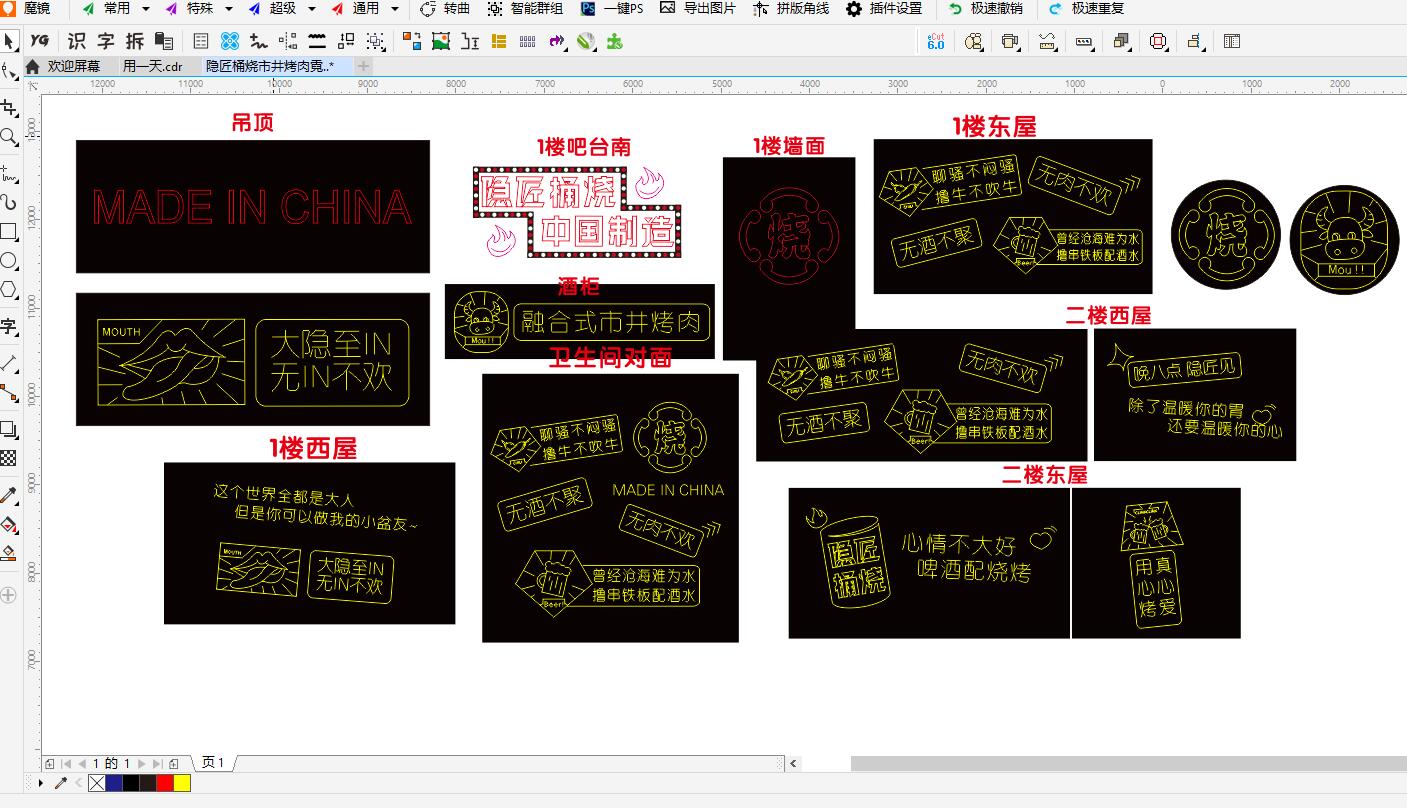Choose the Freehand drawing tool

(9, 173)
